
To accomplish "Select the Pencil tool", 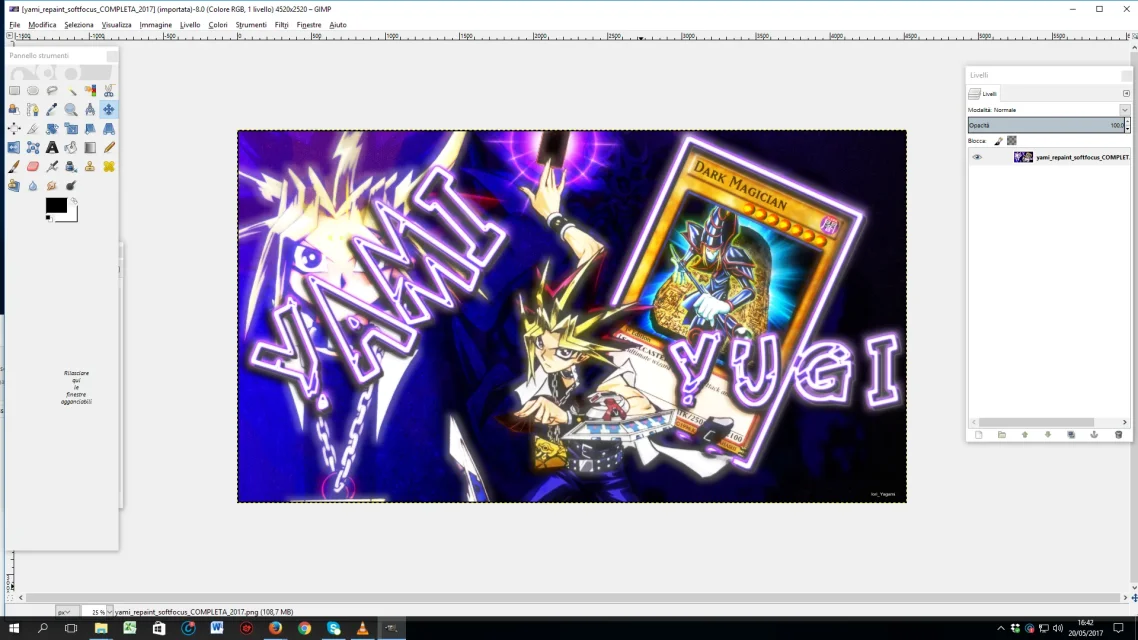I will 109,147.
